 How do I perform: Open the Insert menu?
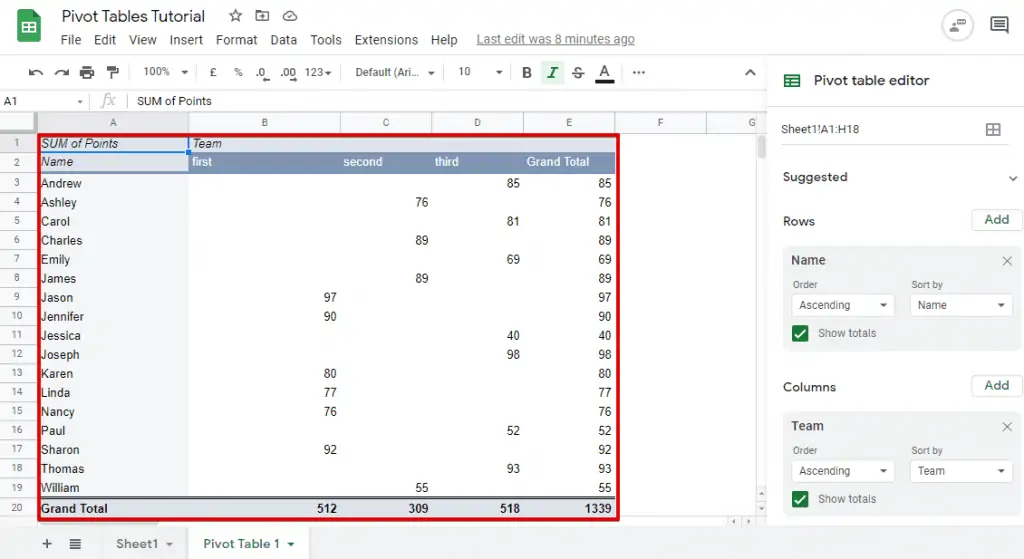tap(186, 40)
